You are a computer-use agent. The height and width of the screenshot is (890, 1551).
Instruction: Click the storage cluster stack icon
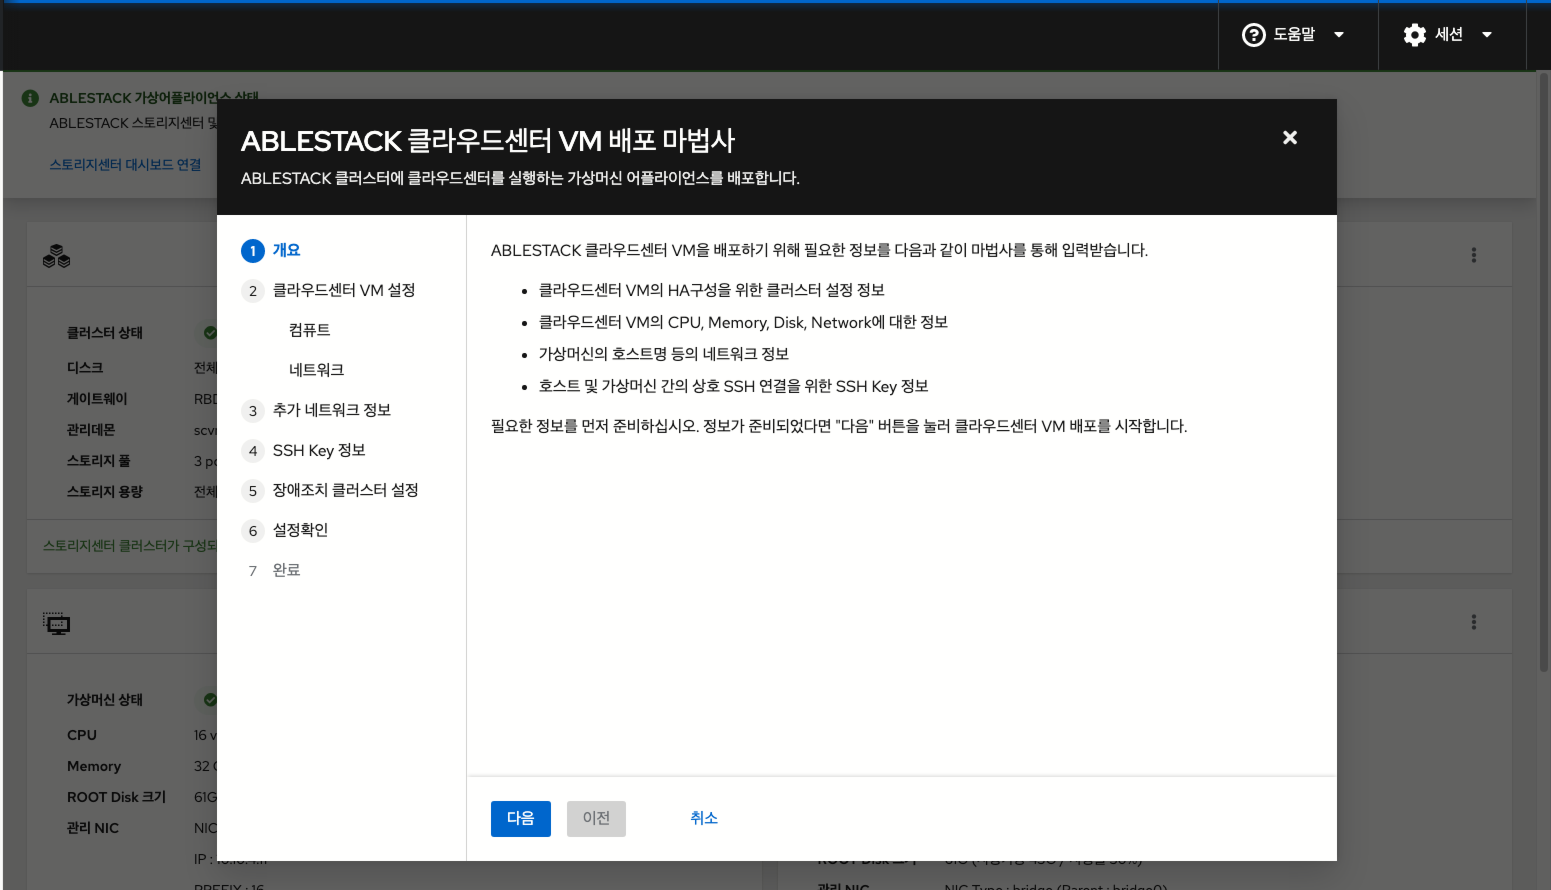(56, 256)
